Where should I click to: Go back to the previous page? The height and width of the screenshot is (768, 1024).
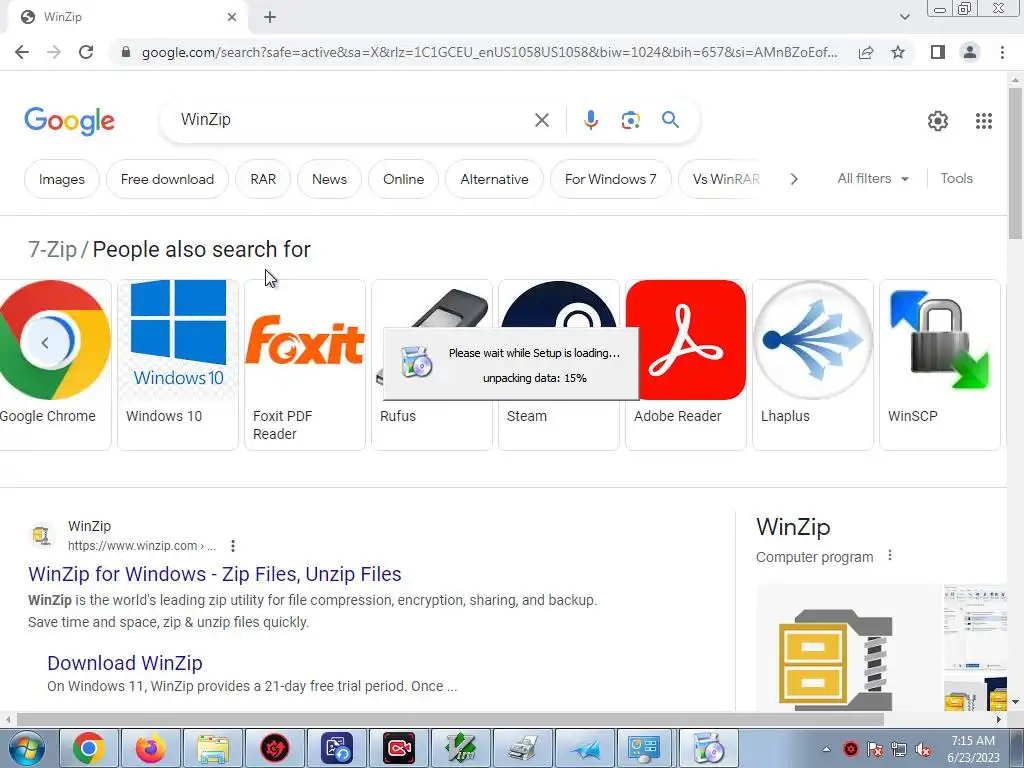pos(22,52)
